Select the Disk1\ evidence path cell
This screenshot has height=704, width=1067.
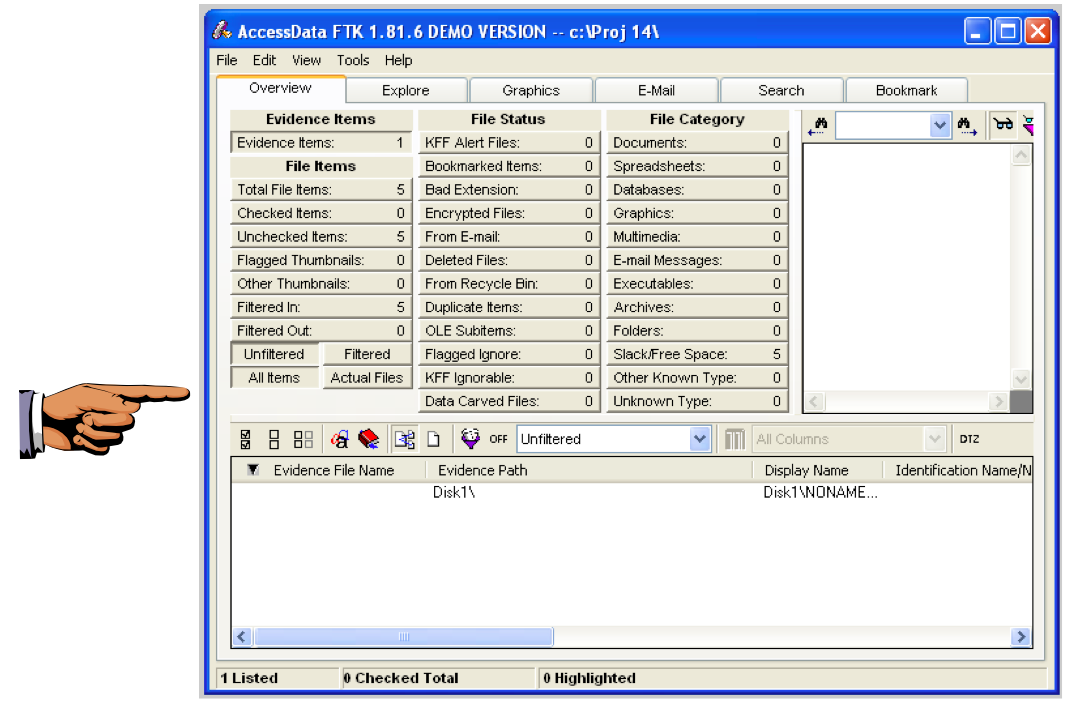454,492
